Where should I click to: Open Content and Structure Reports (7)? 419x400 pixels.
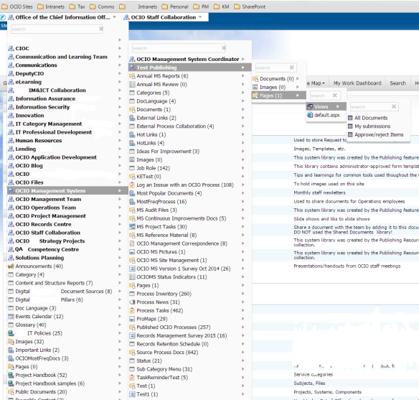click(x=54, y=283)
